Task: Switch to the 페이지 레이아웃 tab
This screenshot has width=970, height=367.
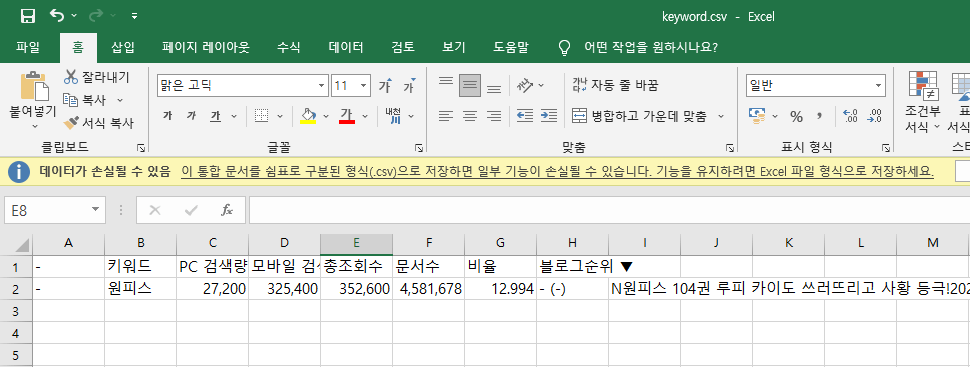Action: [x=206, y=48]
